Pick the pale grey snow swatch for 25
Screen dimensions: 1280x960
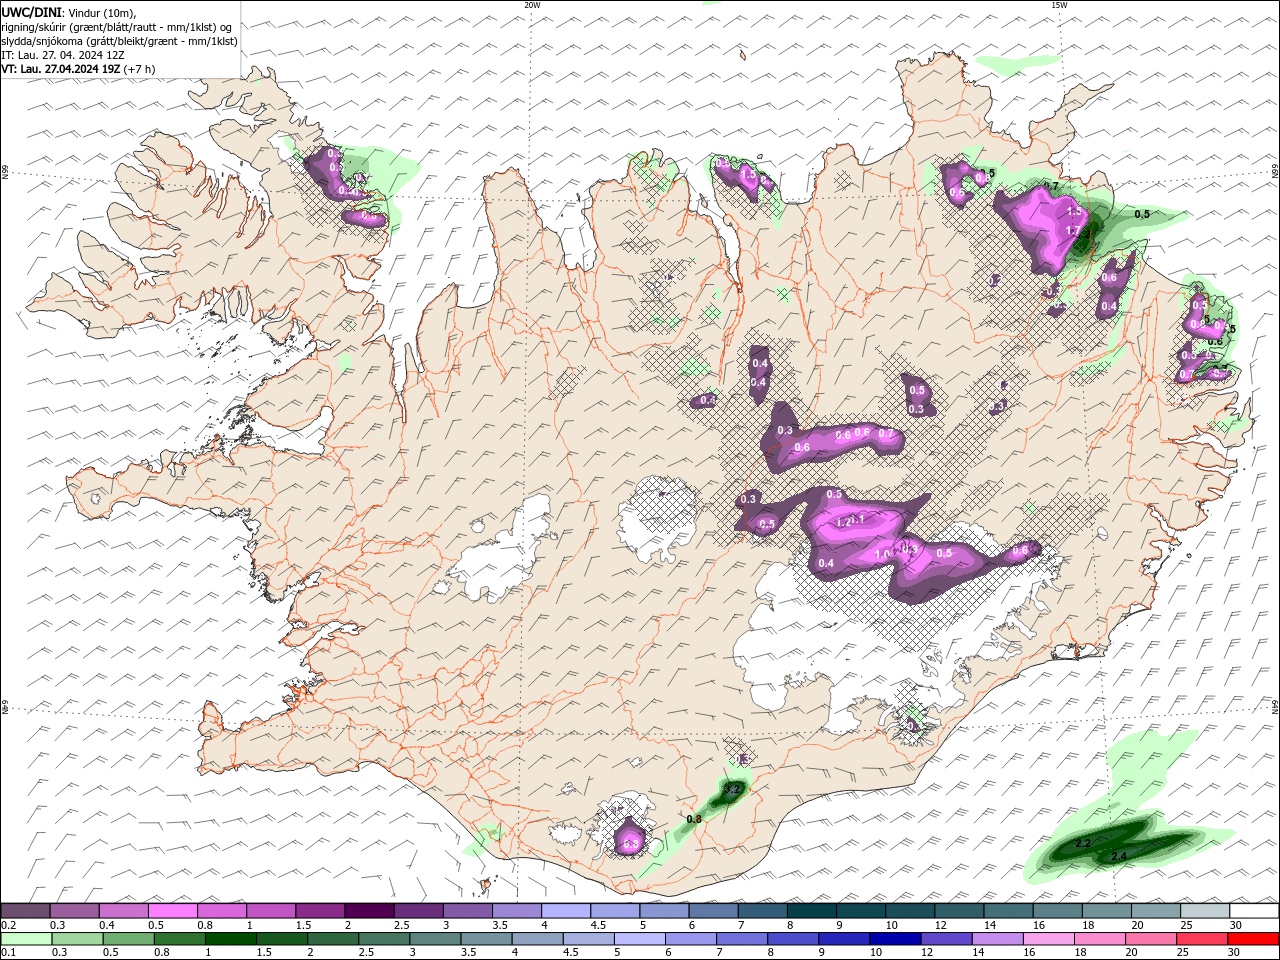tap(1205, 911)
